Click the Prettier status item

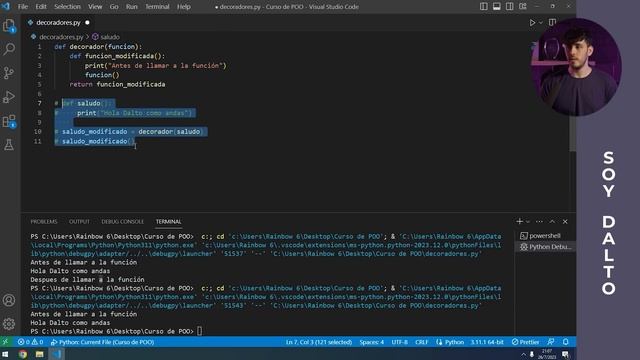tap(526, 342)
